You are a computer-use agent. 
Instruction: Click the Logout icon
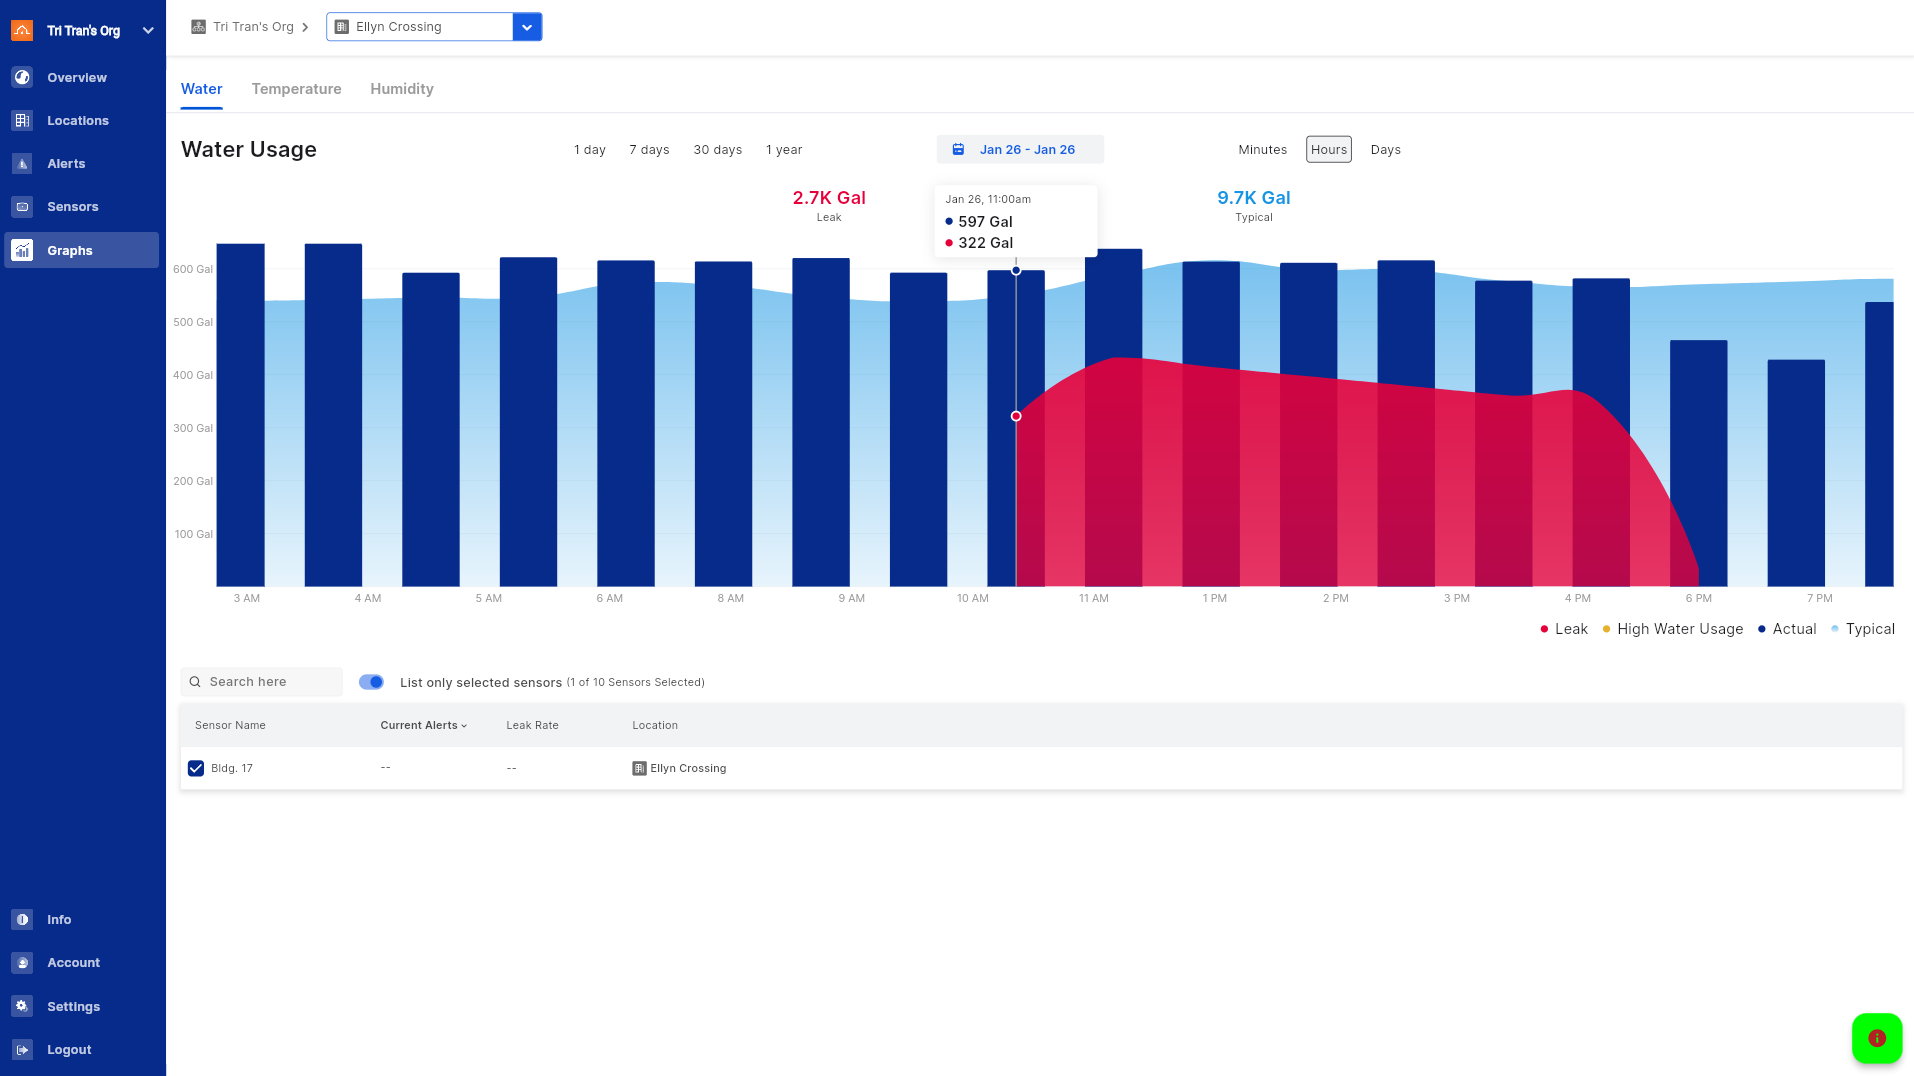click(22, 1049)
